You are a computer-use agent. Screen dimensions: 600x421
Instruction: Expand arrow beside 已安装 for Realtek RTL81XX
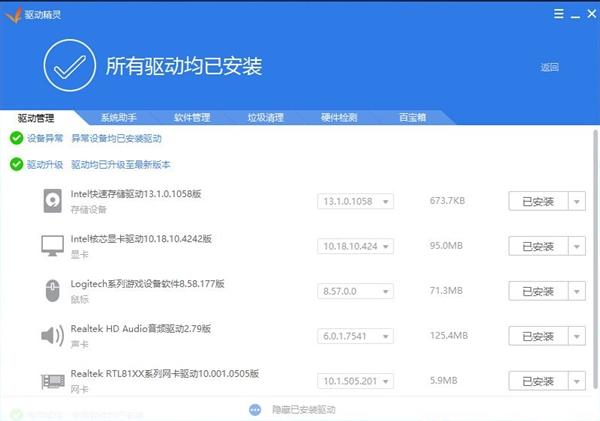coord(577,381)
